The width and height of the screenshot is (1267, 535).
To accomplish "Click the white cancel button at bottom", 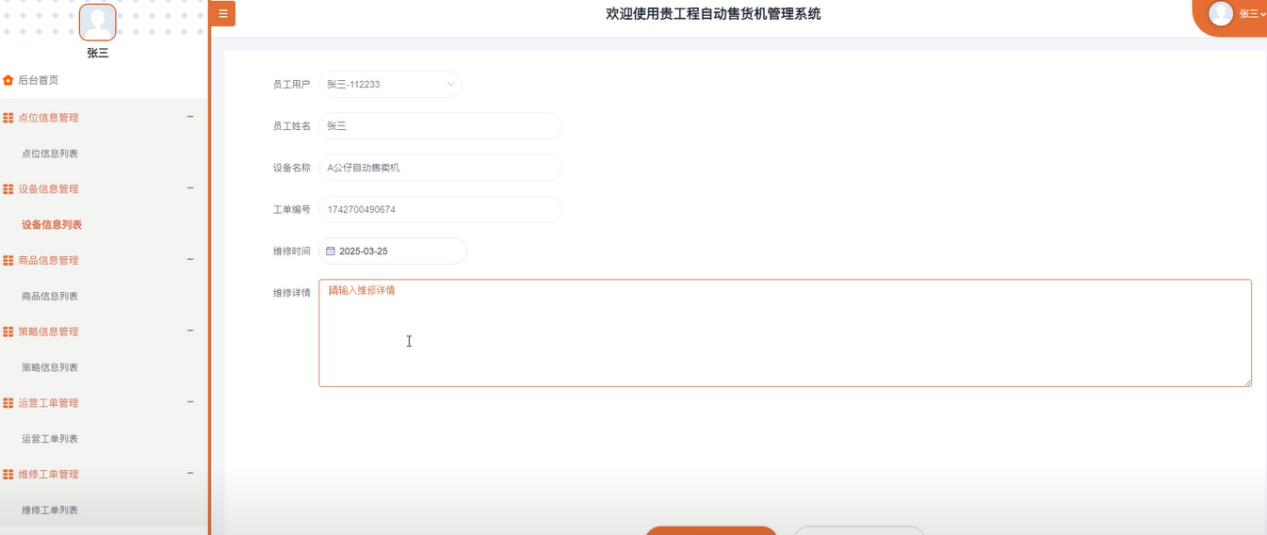I will point(859,531).
